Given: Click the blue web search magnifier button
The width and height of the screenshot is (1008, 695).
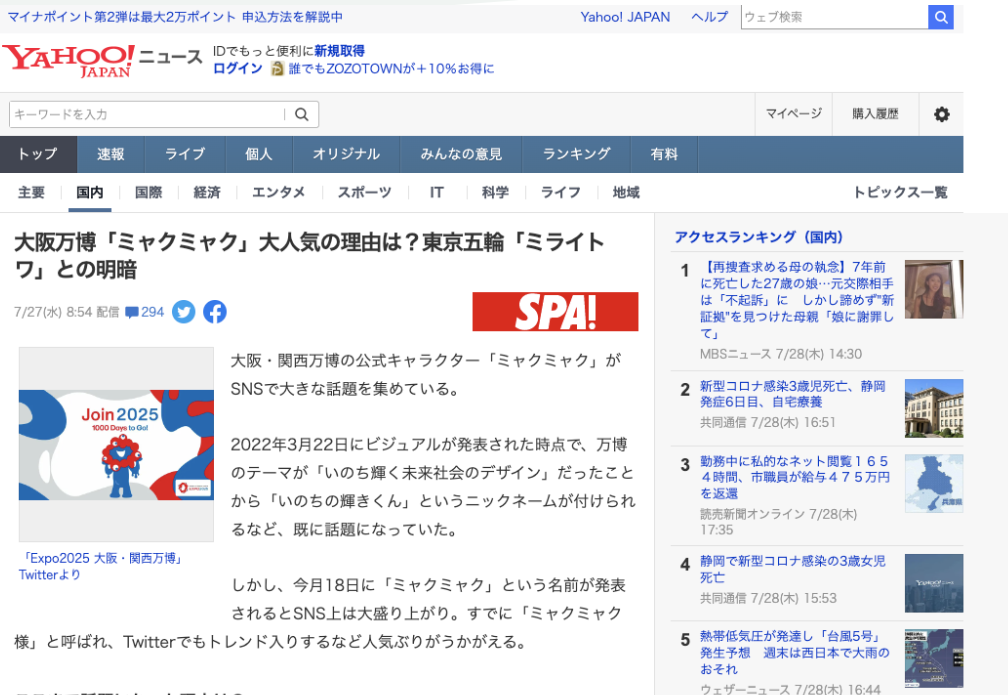Looking at the screenshot, I should point(940,17).
